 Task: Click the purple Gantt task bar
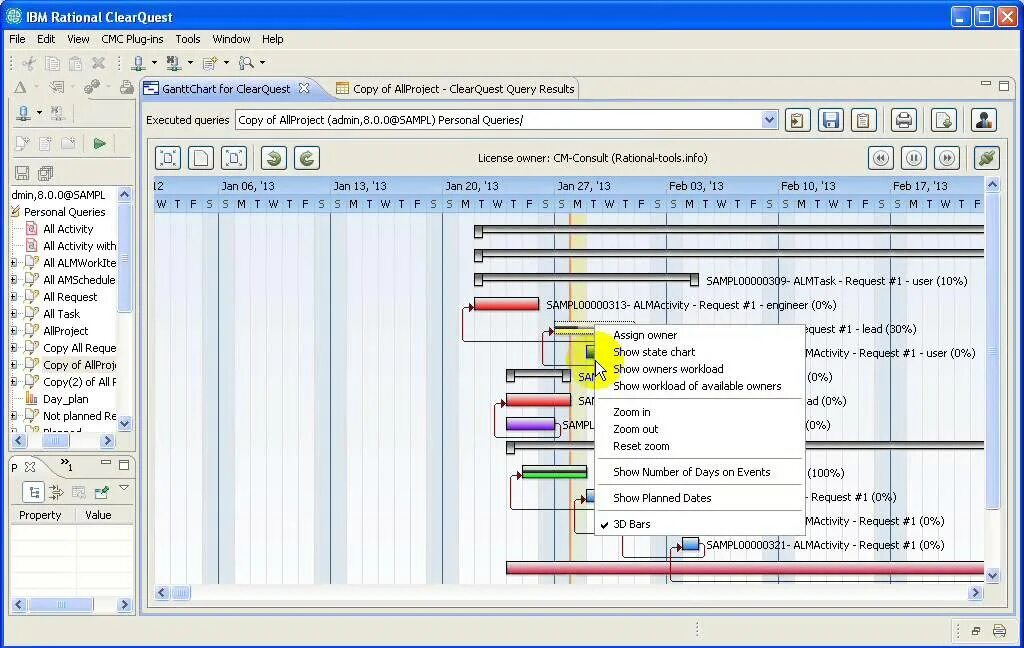tap(530, 425)
